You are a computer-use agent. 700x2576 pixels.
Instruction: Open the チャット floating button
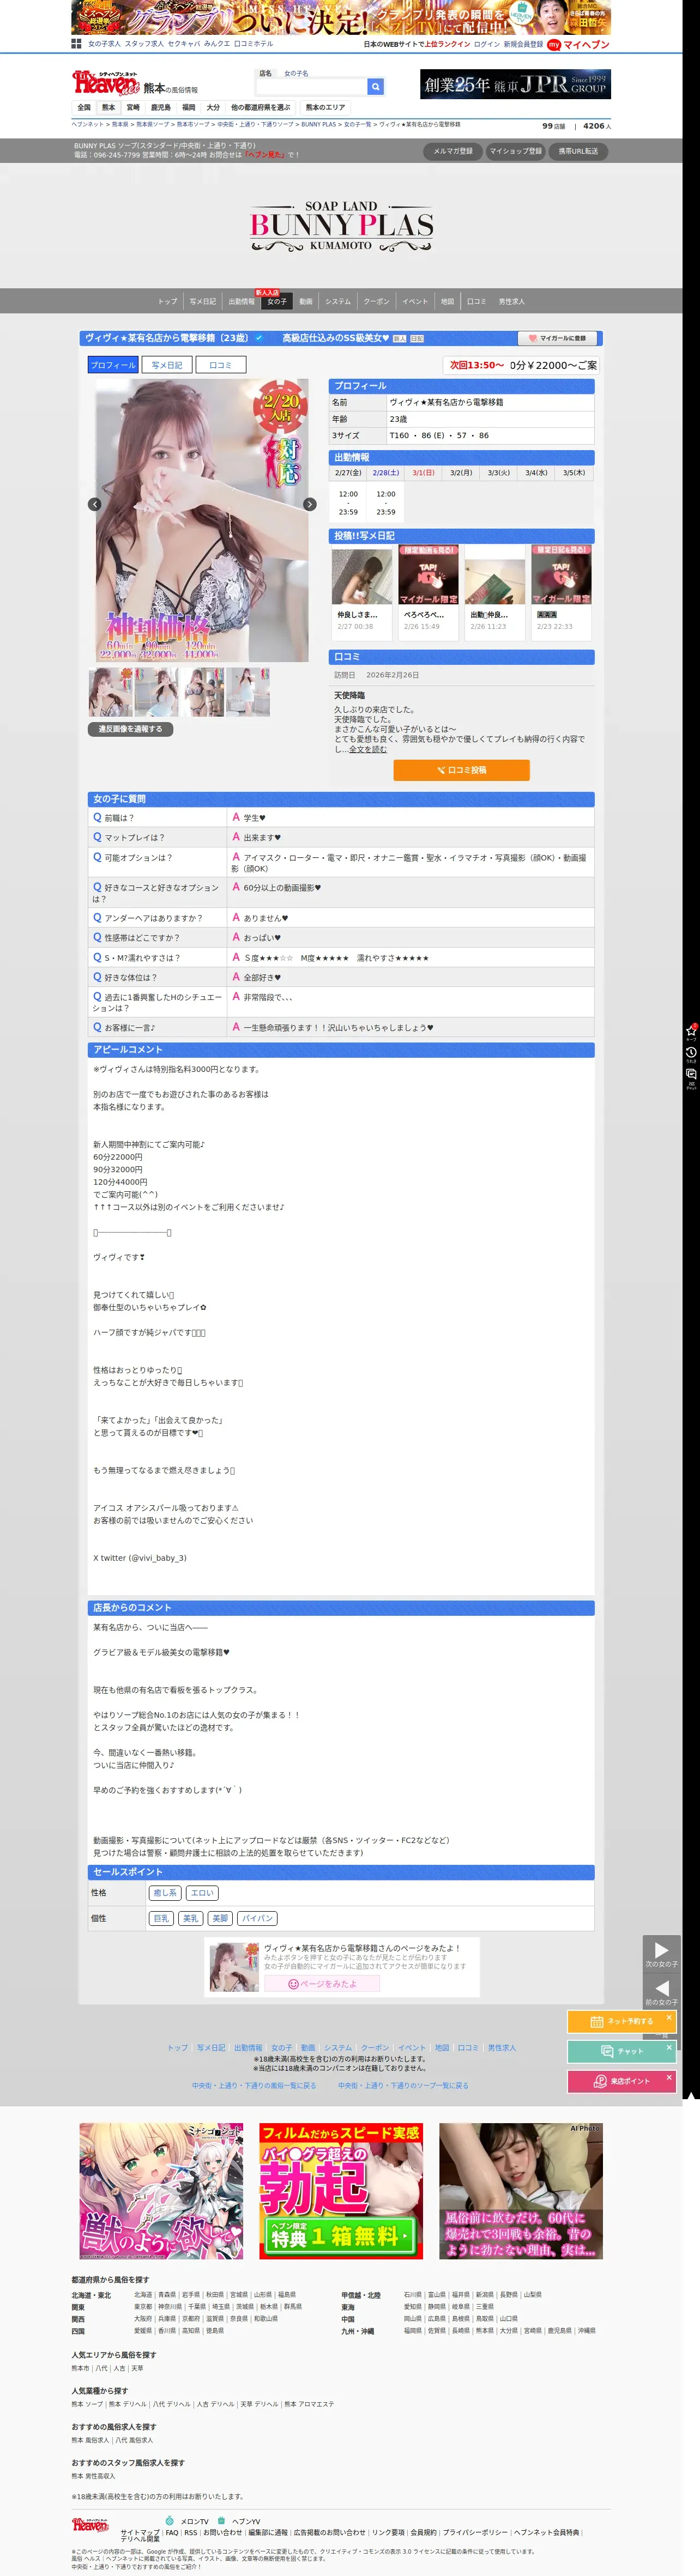[x=622, y=2051]
